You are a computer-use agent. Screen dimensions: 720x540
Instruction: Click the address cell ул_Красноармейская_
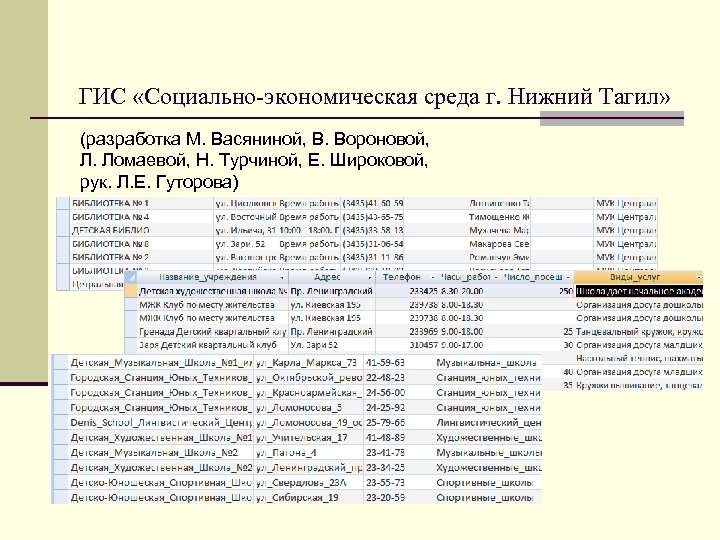pos(309,393)
